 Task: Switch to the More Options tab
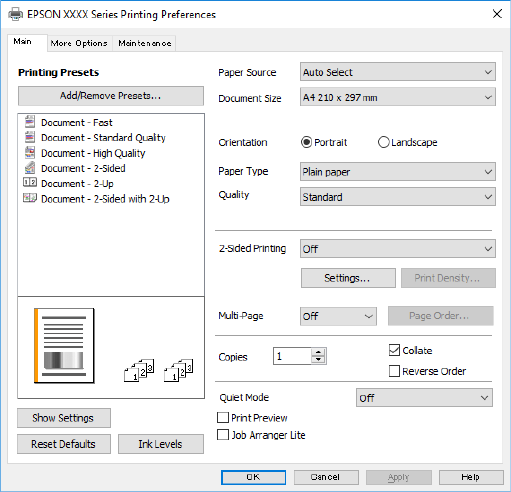pyautogui.click(x=79, y=43)
